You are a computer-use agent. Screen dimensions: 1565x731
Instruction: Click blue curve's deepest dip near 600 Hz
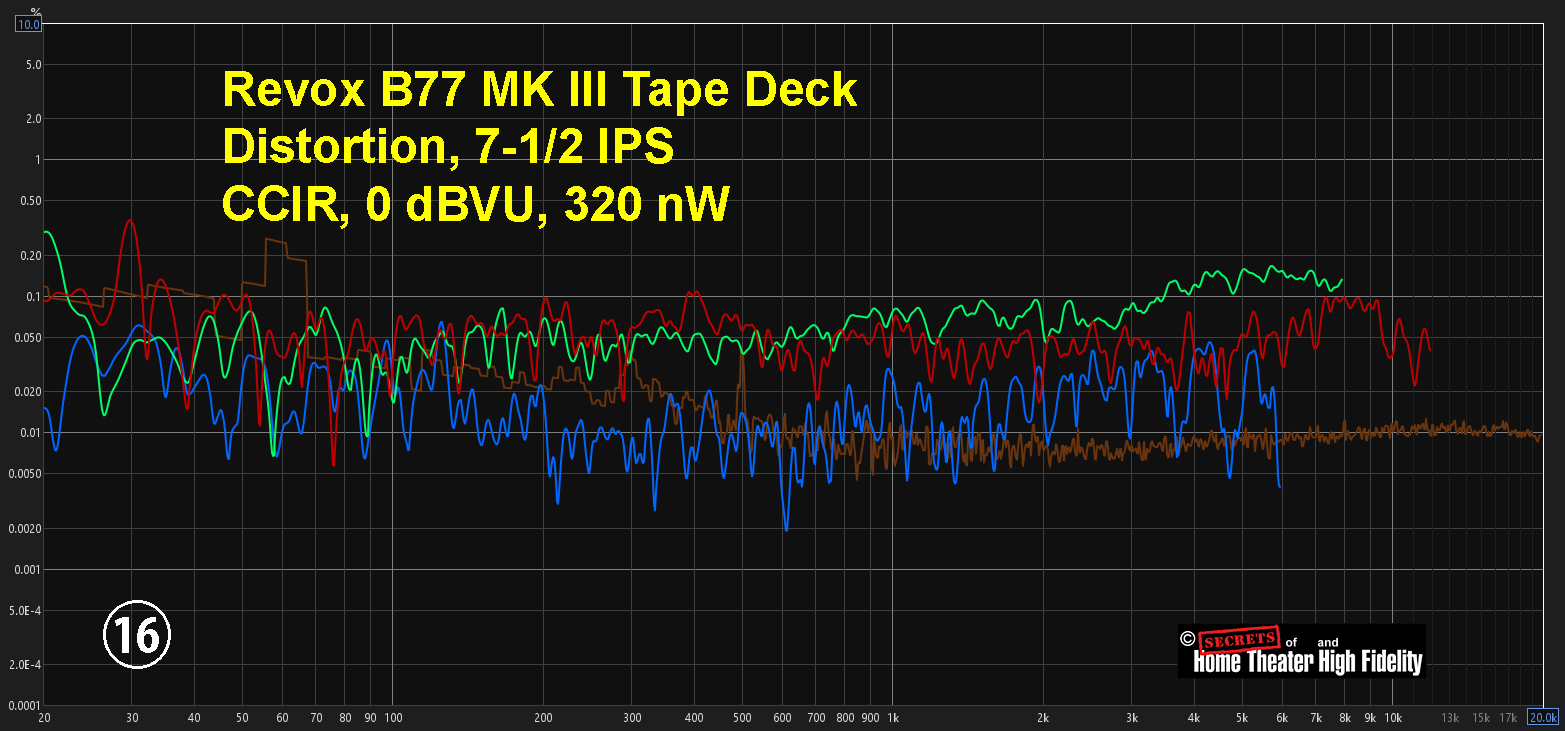(x=786, y=528)
